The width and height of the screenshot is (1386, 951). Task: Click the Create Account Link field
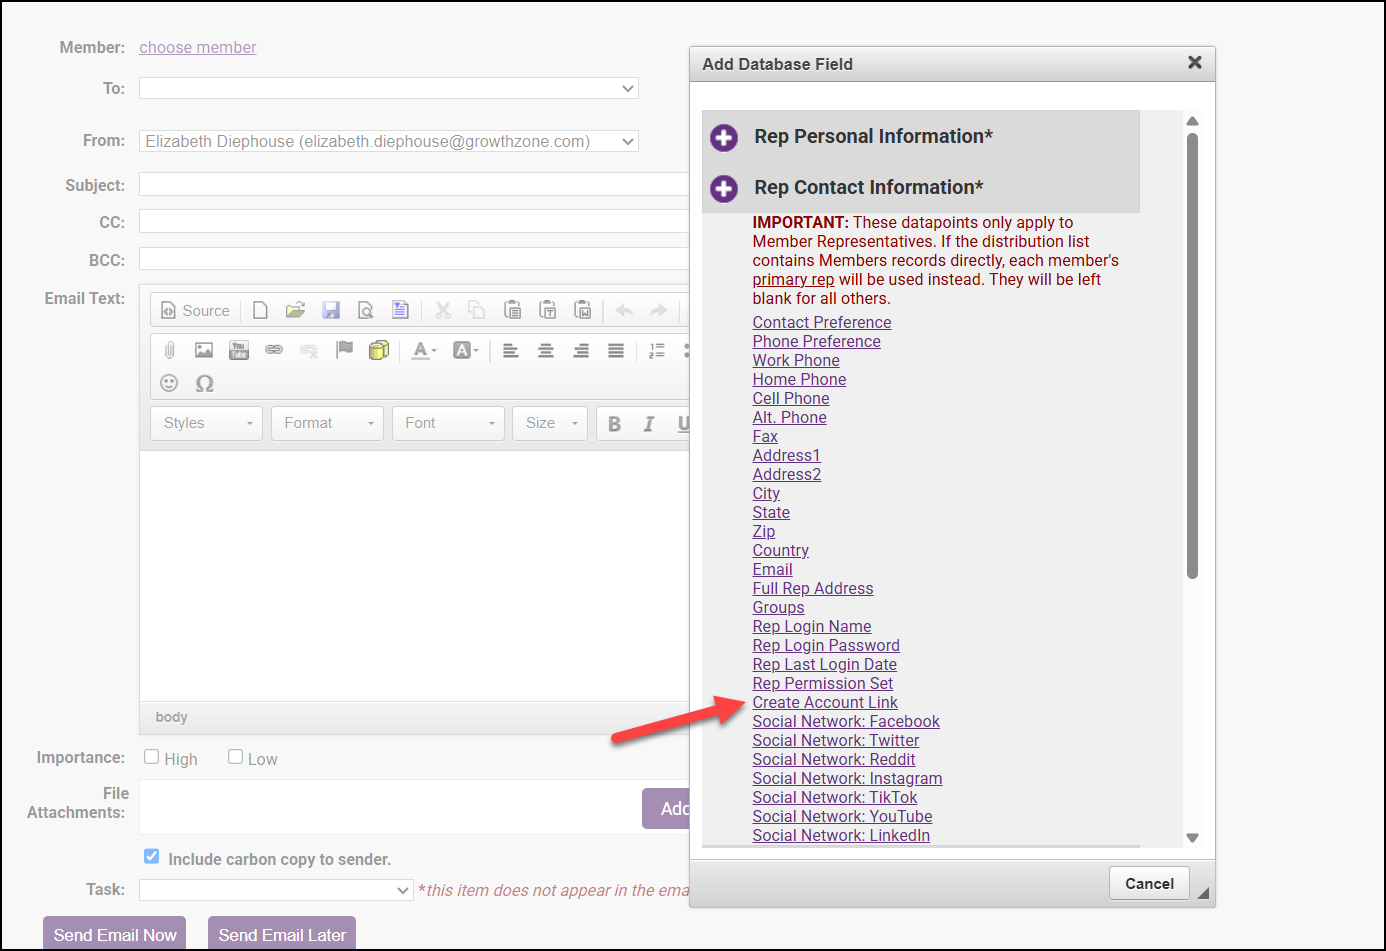(x=825, y=703)
